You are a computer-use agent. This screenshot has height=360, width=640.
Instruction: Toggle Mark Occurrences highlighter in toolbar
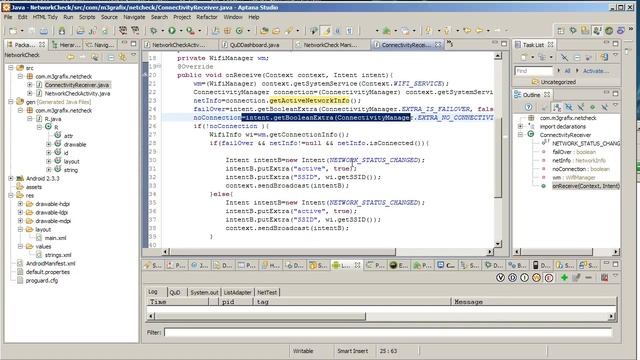326,31
